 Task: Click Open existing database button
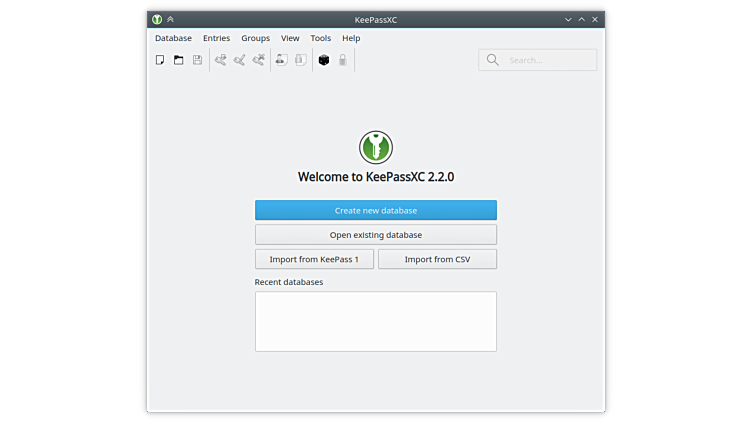375,235
